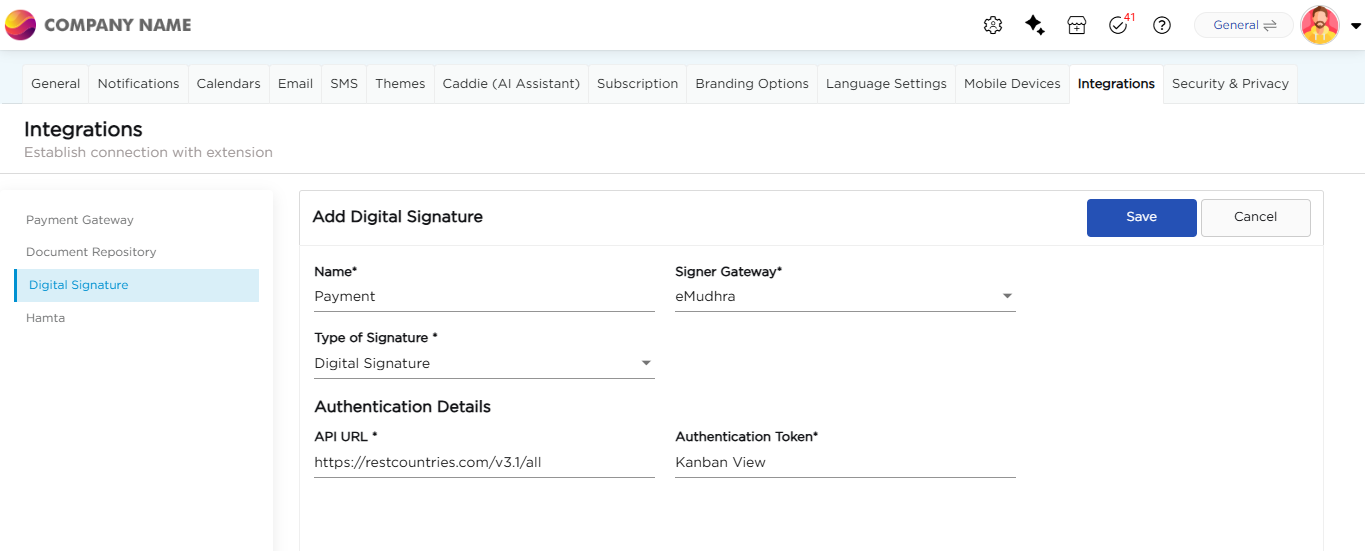Image resolution: width=1365 pixels, height=551 pixels.
Task: Click the Save button
Action: click(x=1141, y=217)
